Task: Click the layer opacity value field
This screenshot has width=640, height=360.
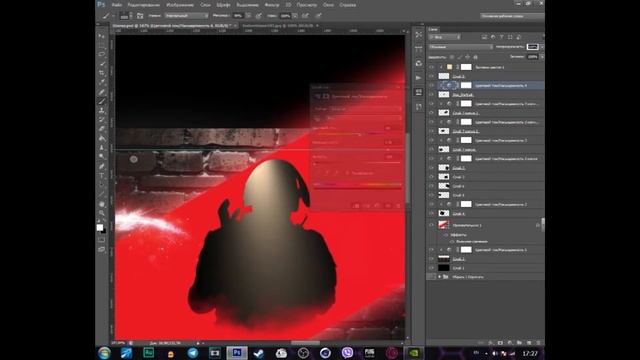Action: (x=532, y=47)
